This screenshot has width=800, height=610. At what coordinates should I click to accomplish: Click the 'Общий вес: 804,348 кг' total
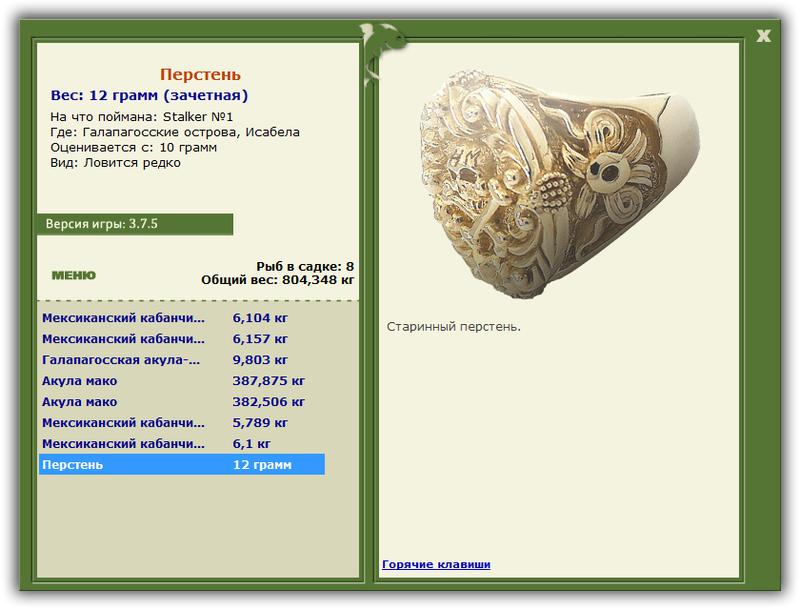point(278,279)
